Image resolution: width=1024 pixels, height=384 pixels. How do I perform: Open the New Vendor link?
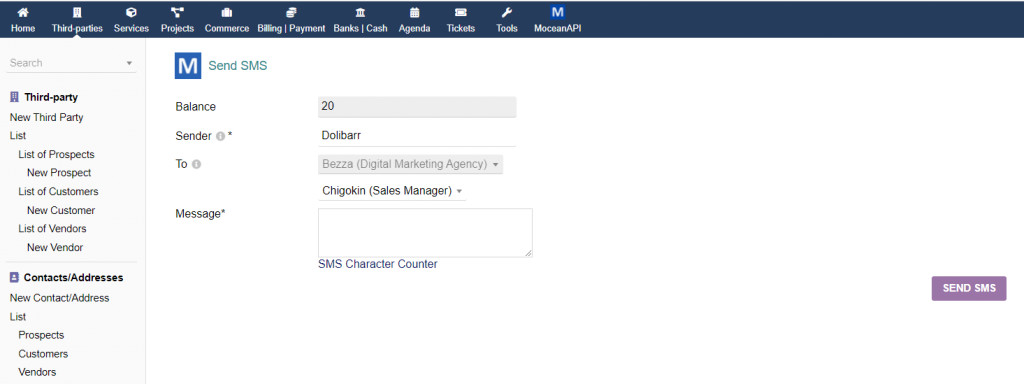[x=55, y=248]
